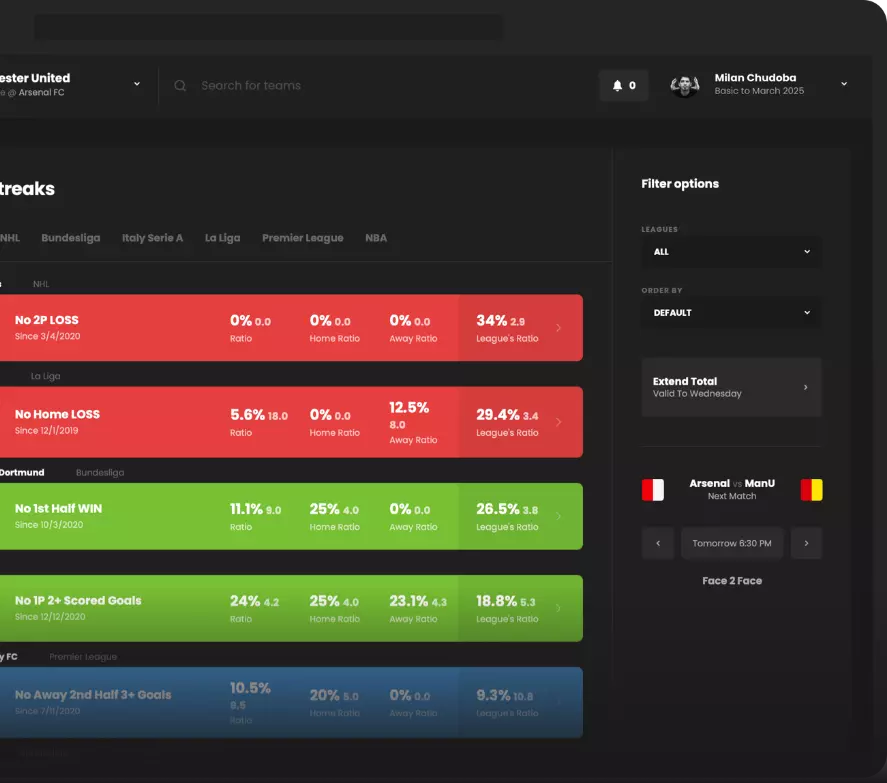Open the No 1P 2+ Scored Goals chevron
Screen dimensions: 887x783
coord(558,609)
